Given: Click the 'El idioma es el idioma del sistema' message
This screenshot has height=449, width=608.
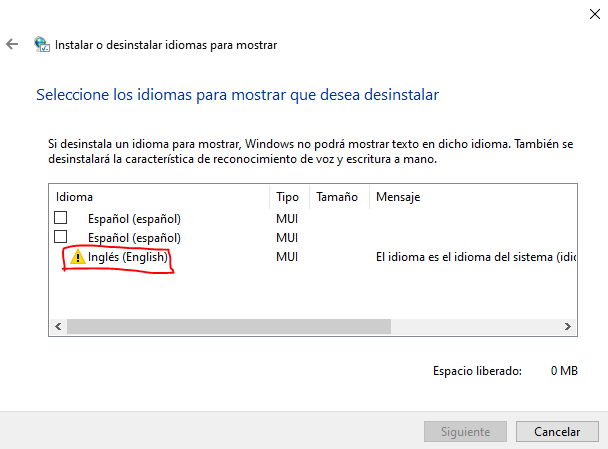Looking at the screenshot, I should [476, 257].
